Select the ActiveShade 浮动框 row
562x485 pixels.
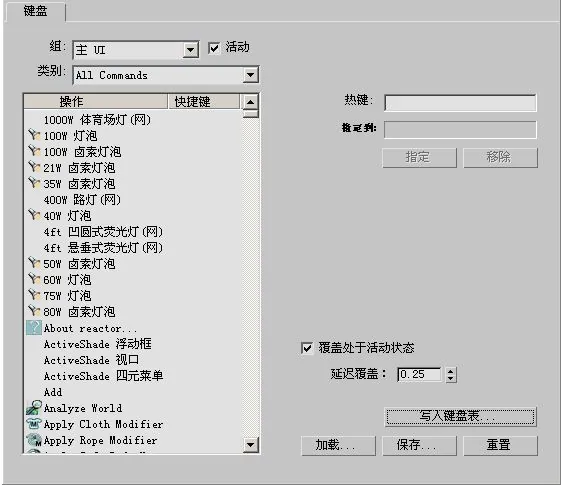pyautogui.click(x=133, y=344)
